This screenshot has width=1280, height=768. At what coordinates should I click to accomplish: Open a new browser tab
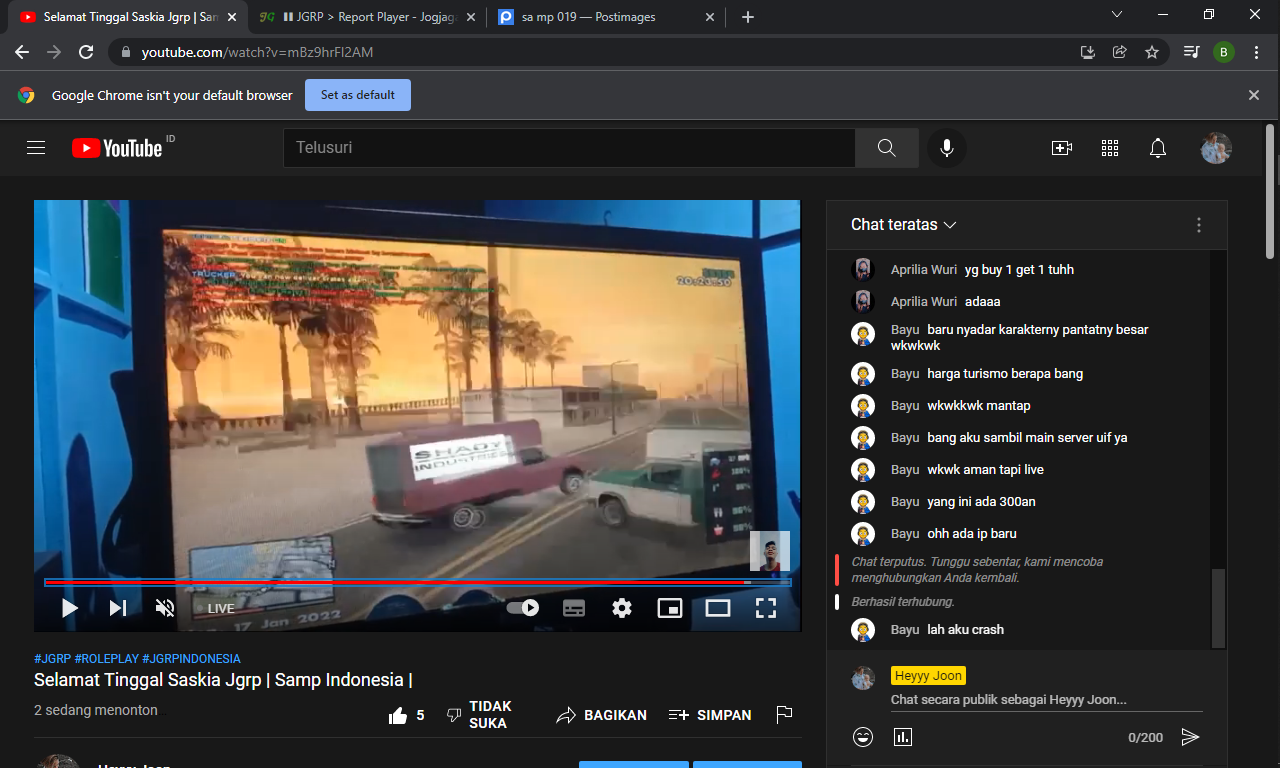(748, 17)
